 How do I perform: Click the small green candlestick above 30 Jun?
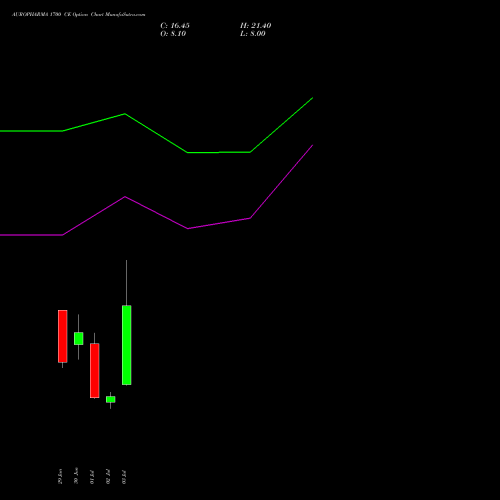pos(79,338)
